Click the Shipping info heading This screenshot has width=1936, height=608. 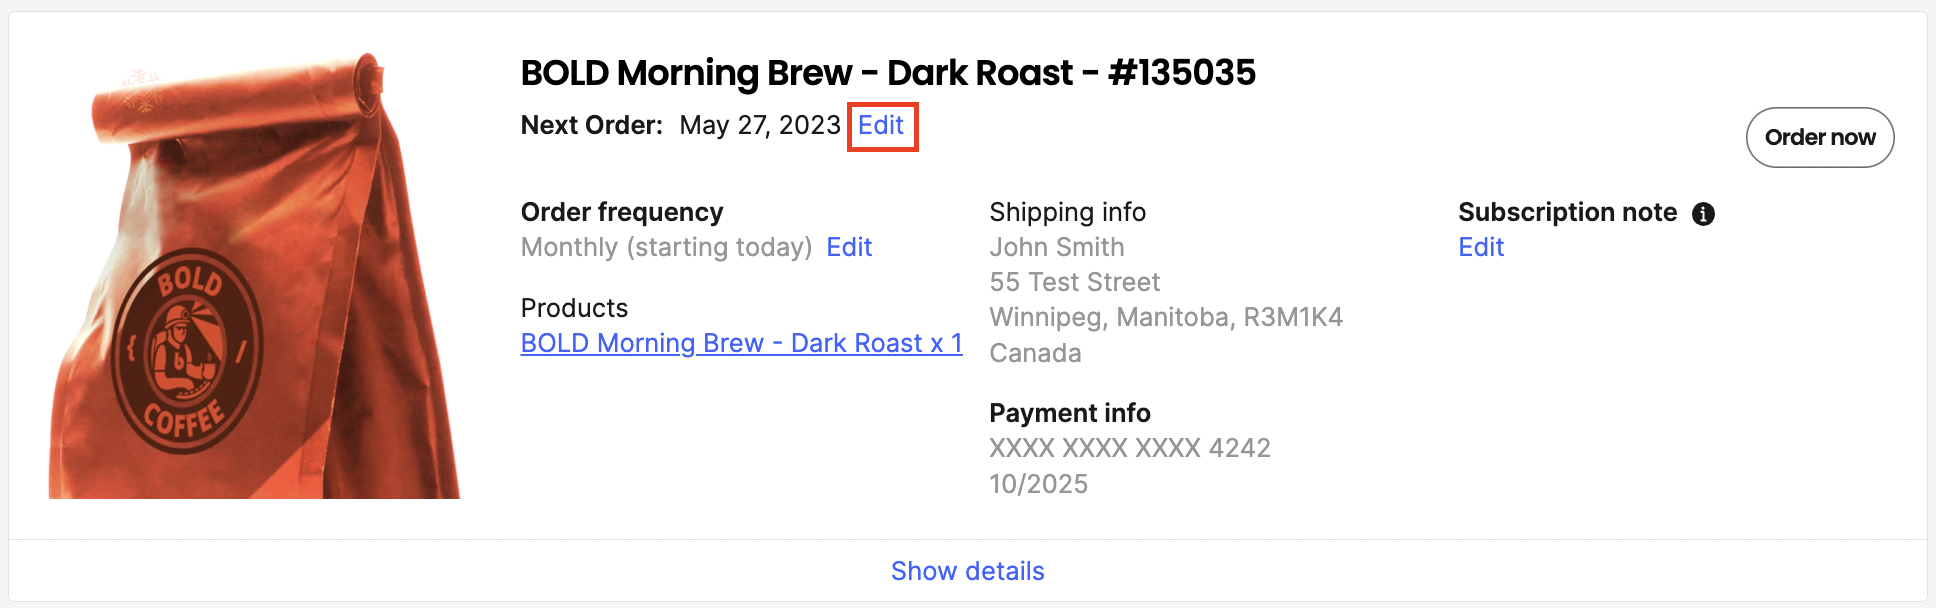[x=1068, y=212]
